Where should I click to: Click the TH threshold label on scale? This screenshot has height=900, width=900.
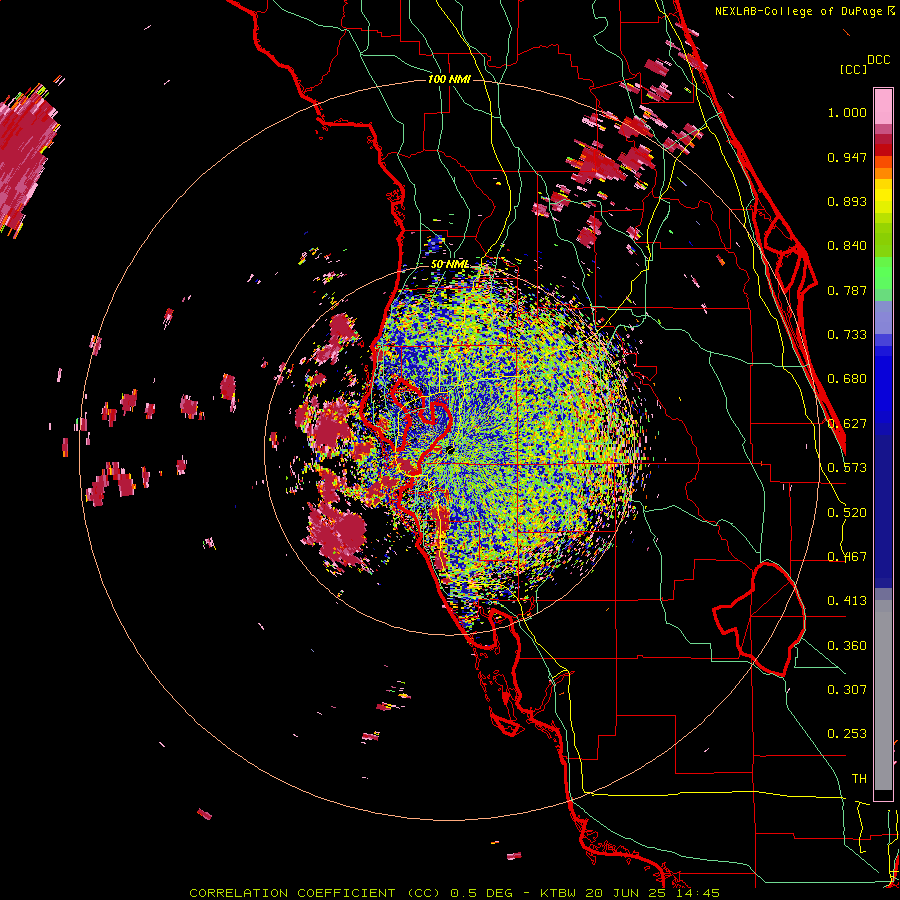pyautogui.click(x=859, y=779)
